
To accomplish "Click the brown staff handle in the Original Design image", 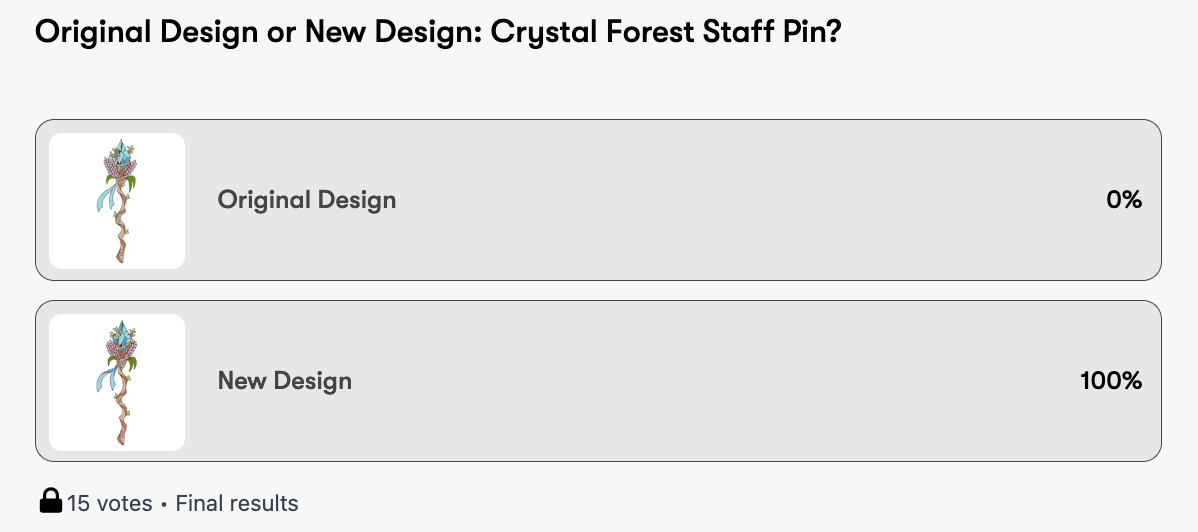I will point(123,235).
